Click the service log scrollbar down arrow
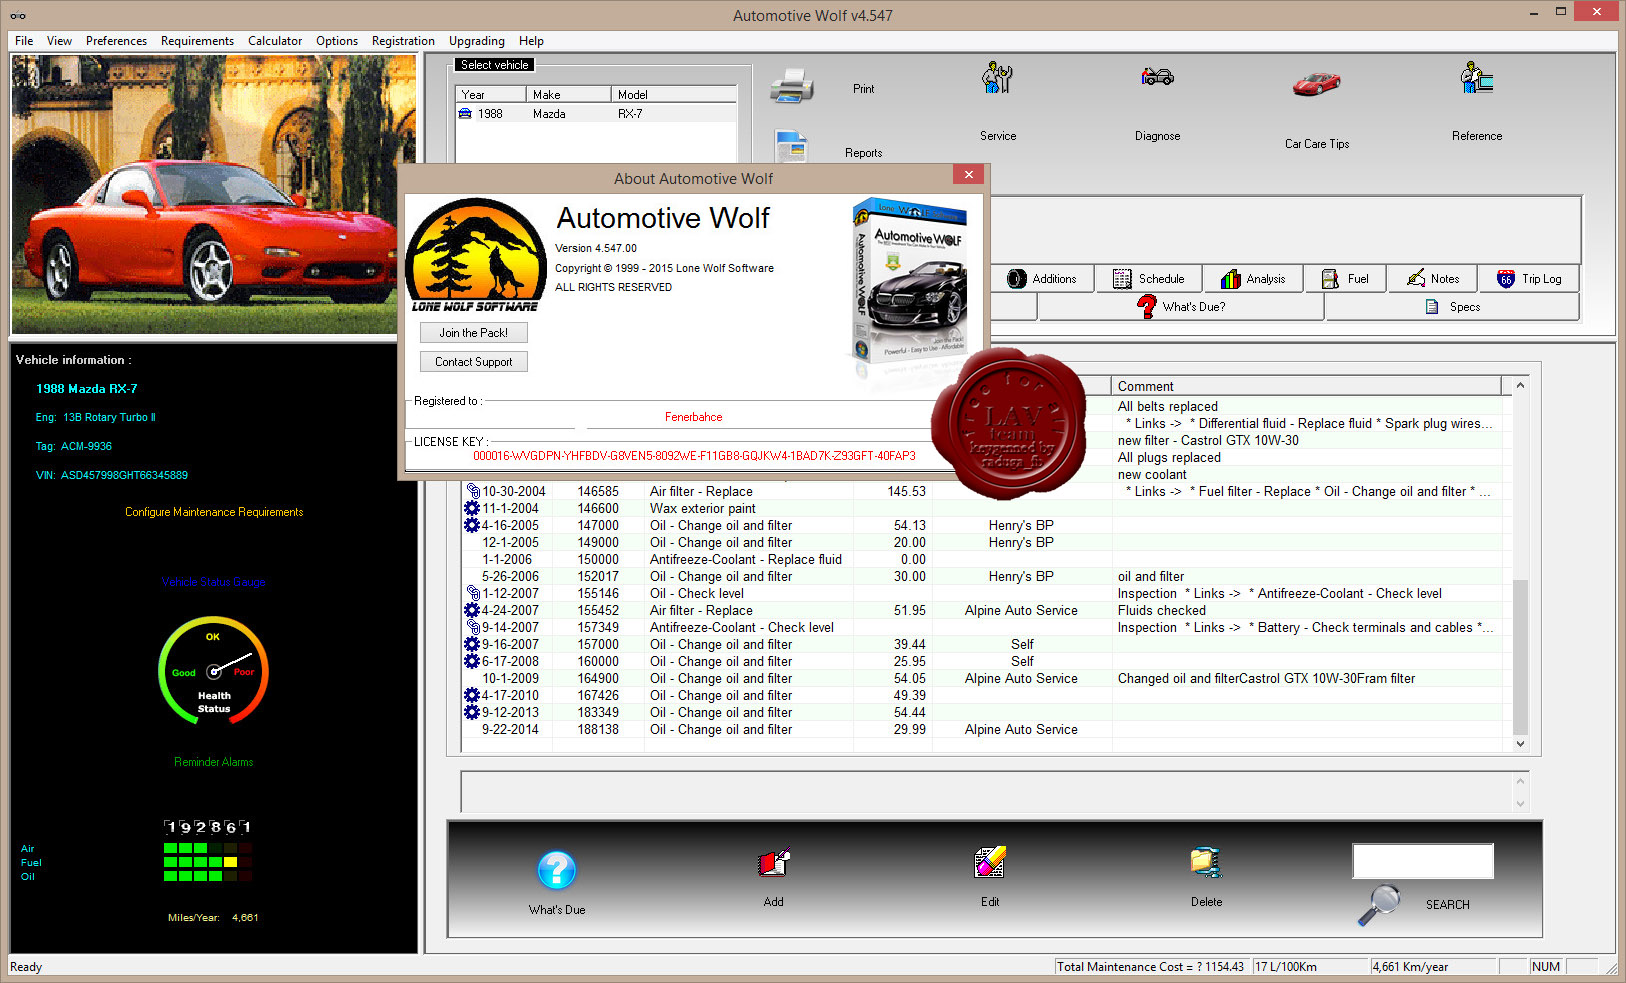 (x=1520, y=744)
